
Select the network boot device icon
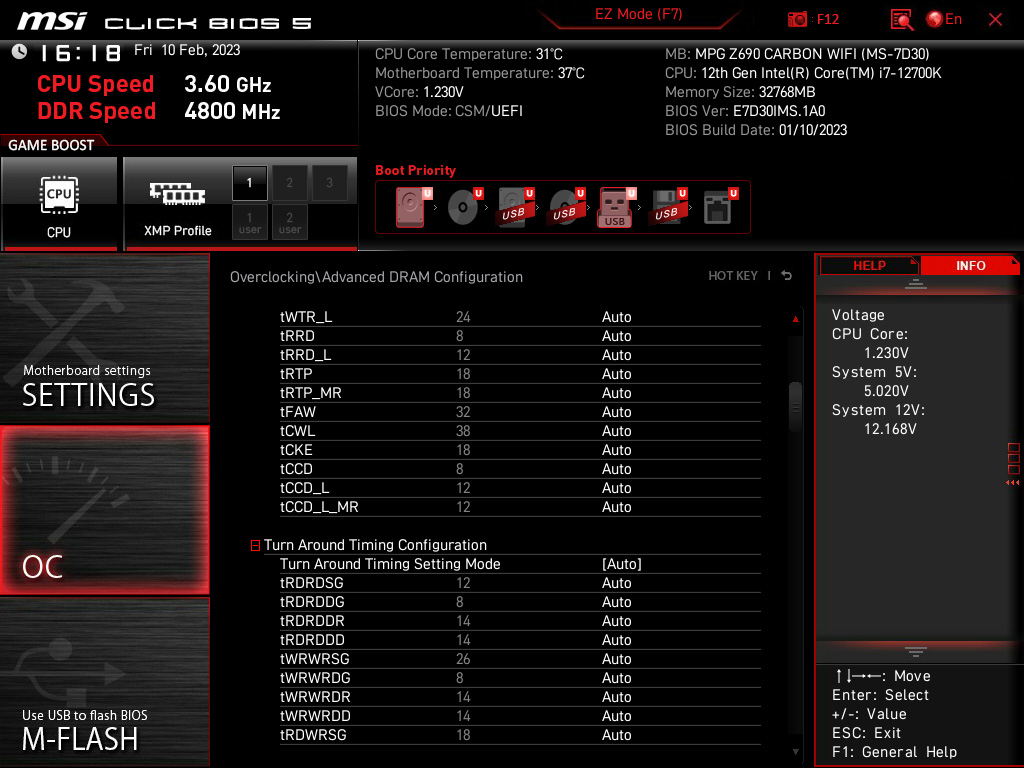pos(720,207)
